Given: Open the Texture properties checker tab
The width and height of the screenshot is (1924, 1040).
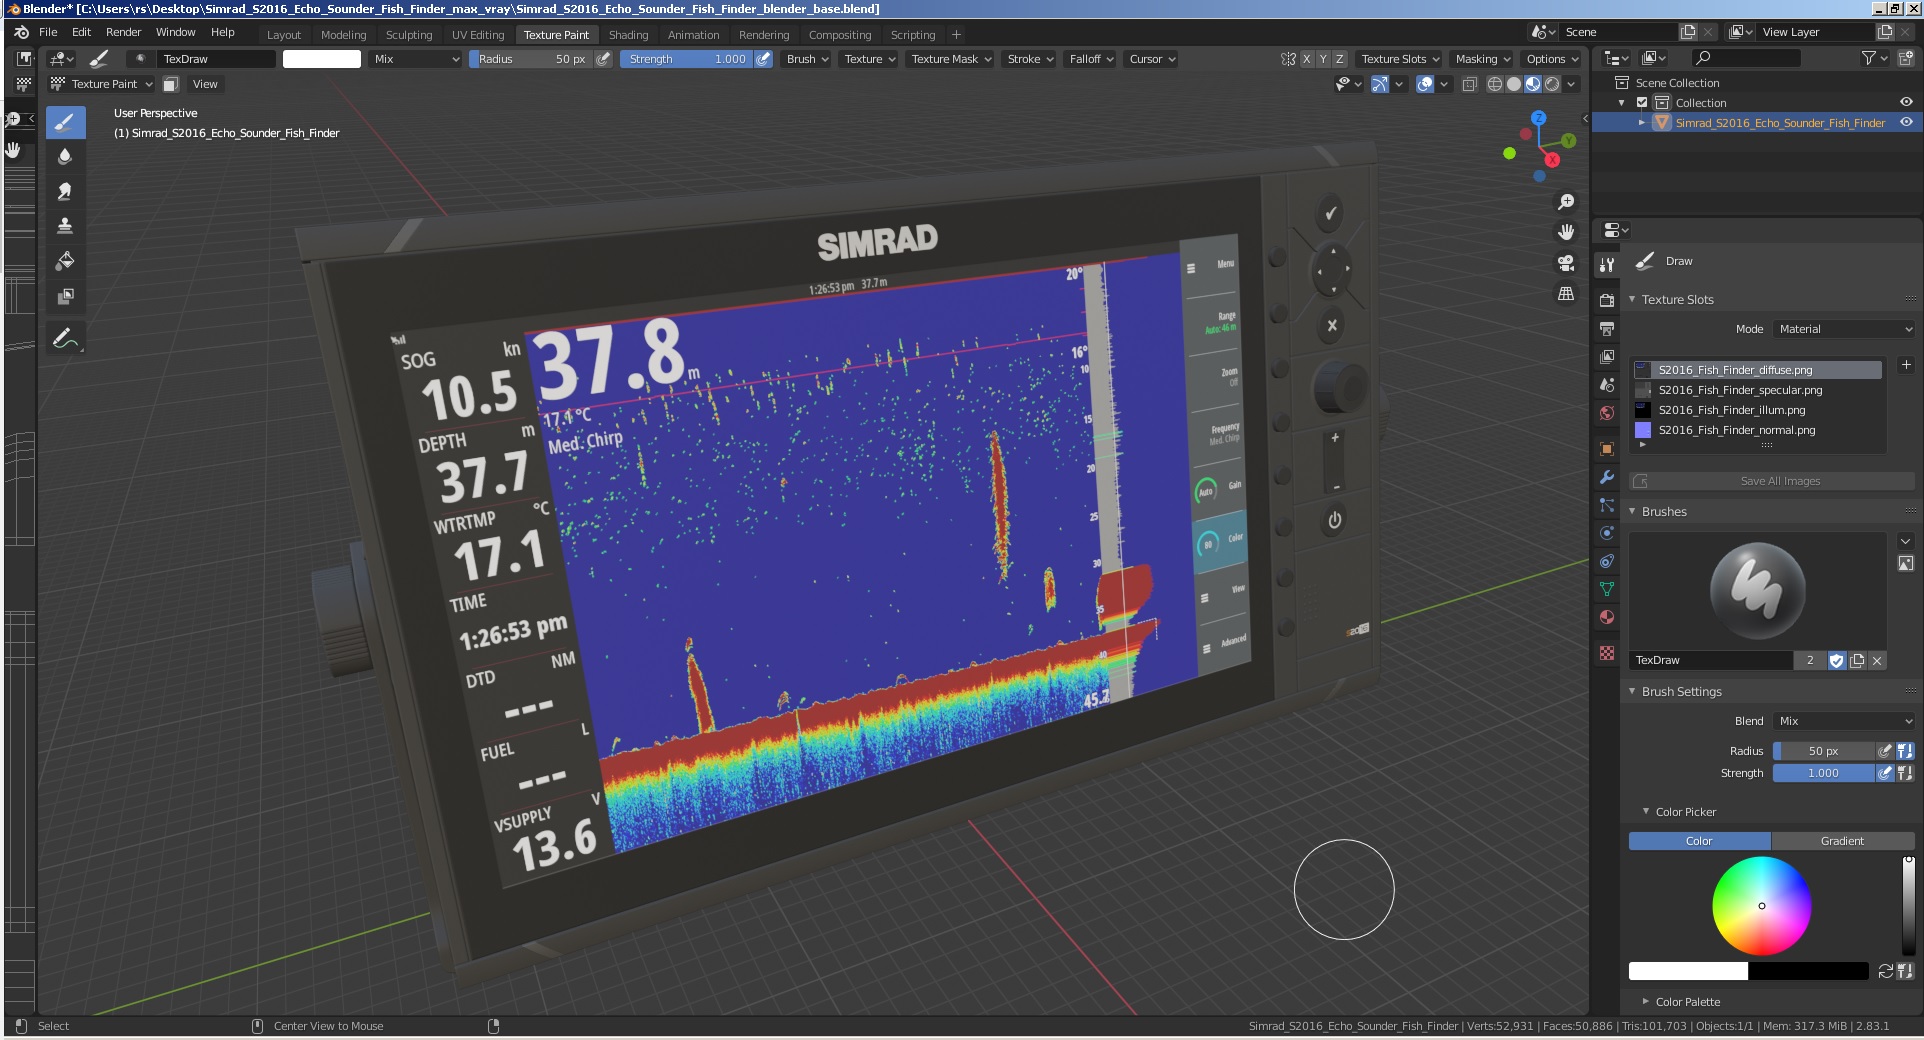Looking at the screenshot, I should [1607, 653].
